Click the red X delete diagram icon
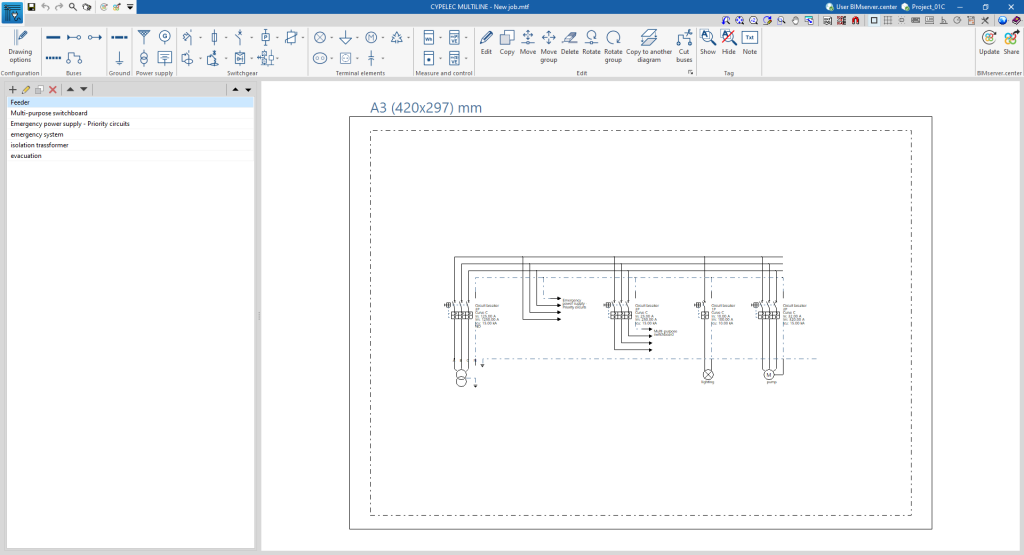The width and height of the screenshot is (1024, 555). point(53,89)
